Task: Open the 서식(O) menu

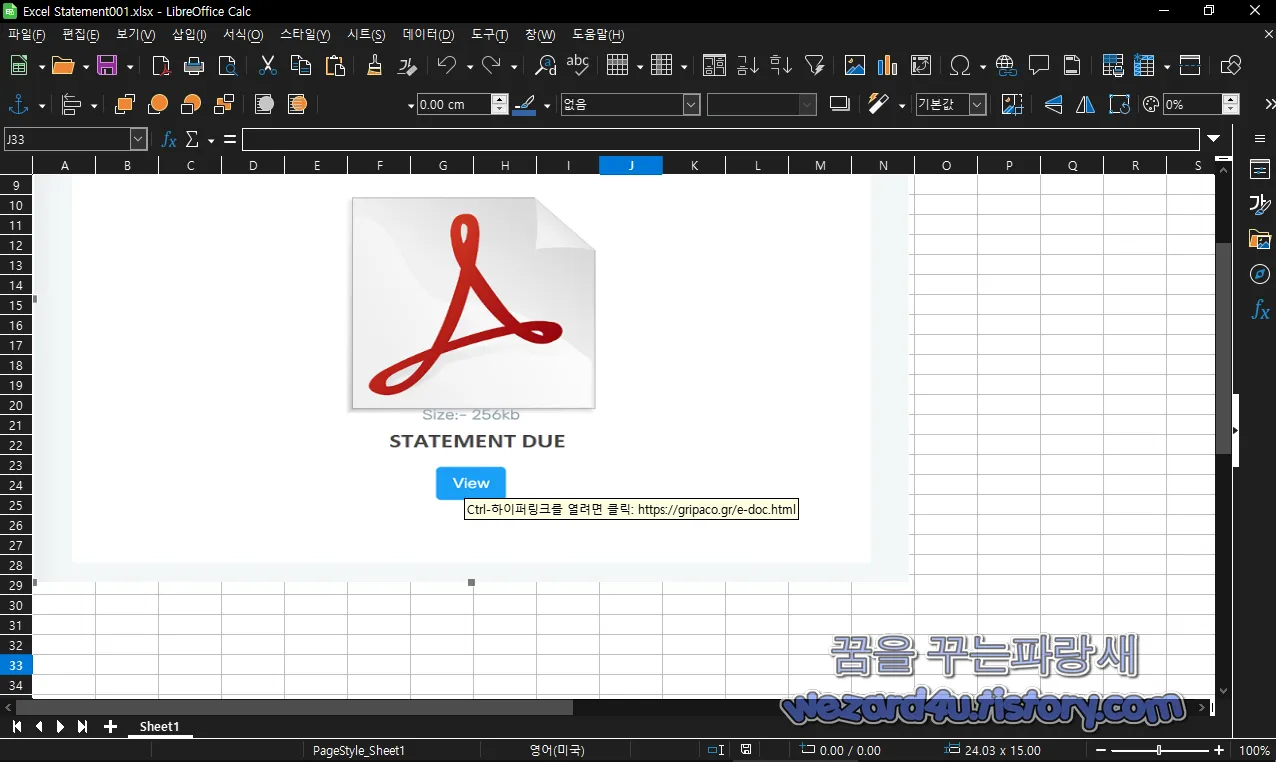Action: pos(243,35)
